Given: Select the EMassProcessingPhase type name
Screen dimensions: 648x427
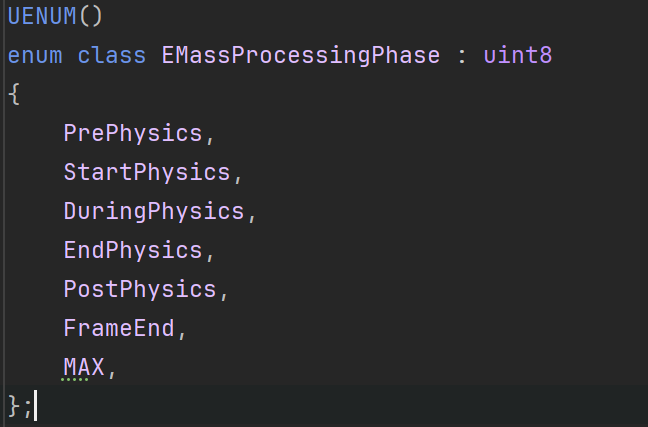Looking at the screenshot, I should point(300,54).
